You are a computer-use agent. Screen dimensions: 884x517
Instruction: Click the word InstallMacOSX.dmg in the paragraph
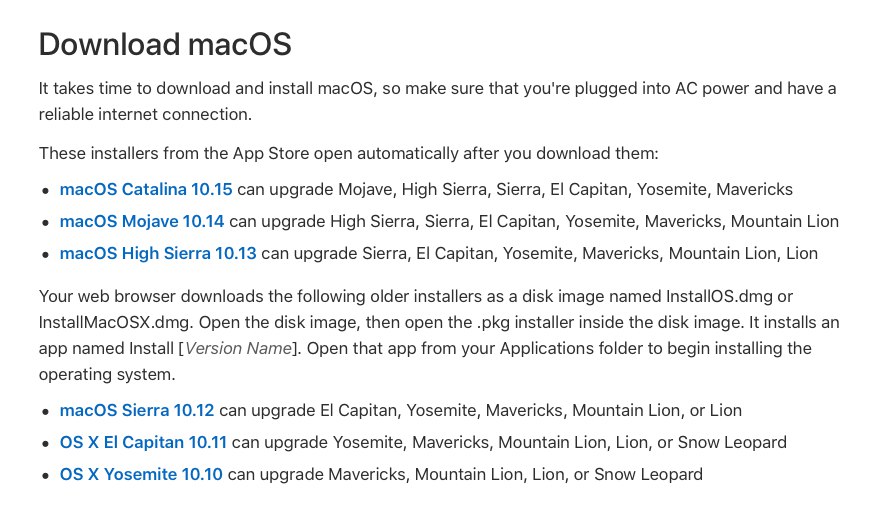(x=116, y=322)
